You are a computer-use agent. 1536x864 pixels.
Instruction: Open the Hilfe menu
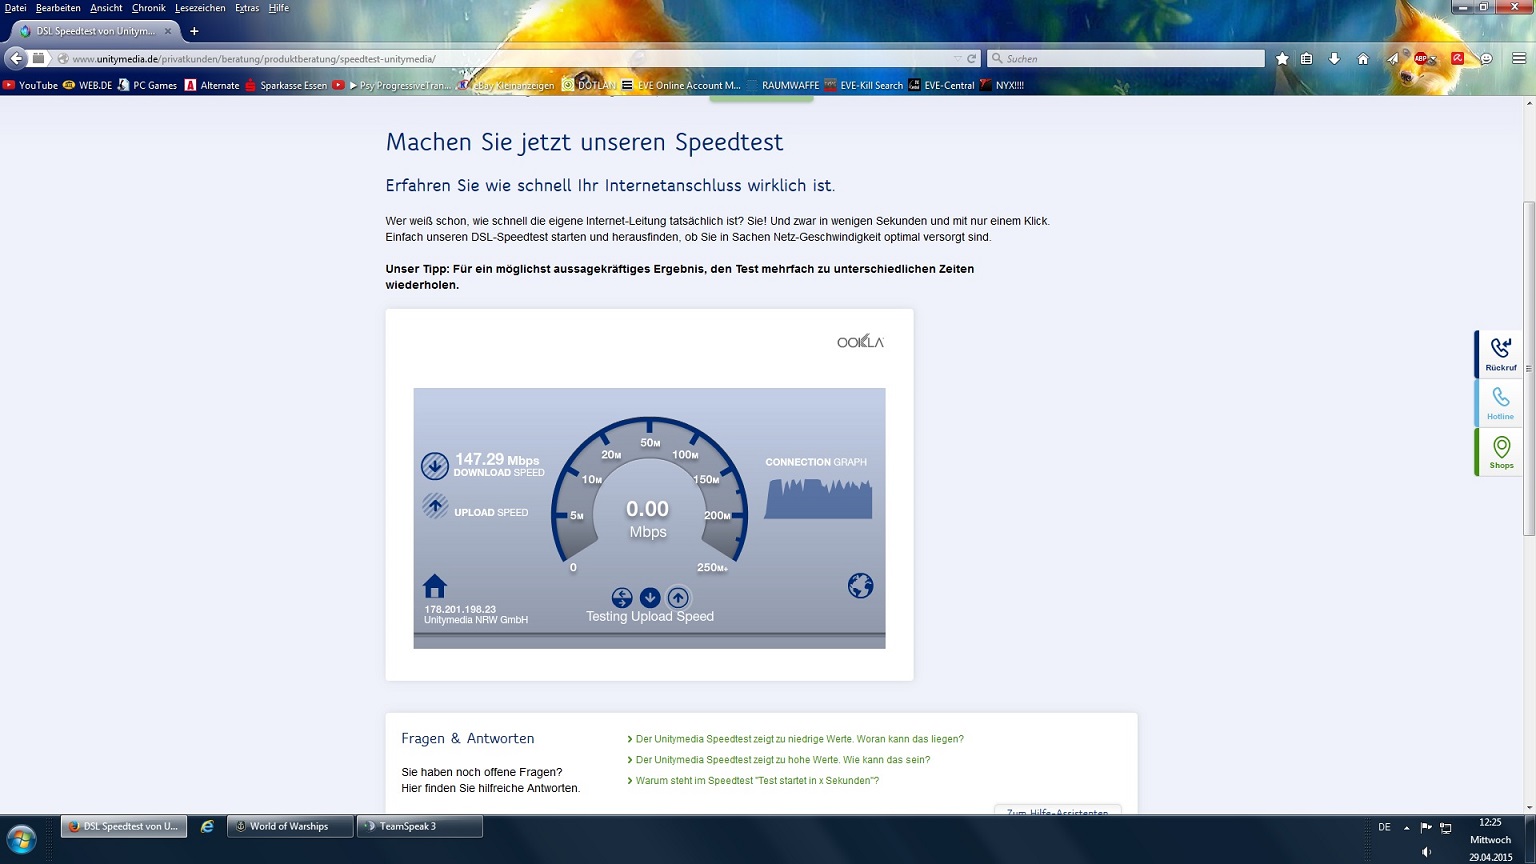[x=279, y=8]
